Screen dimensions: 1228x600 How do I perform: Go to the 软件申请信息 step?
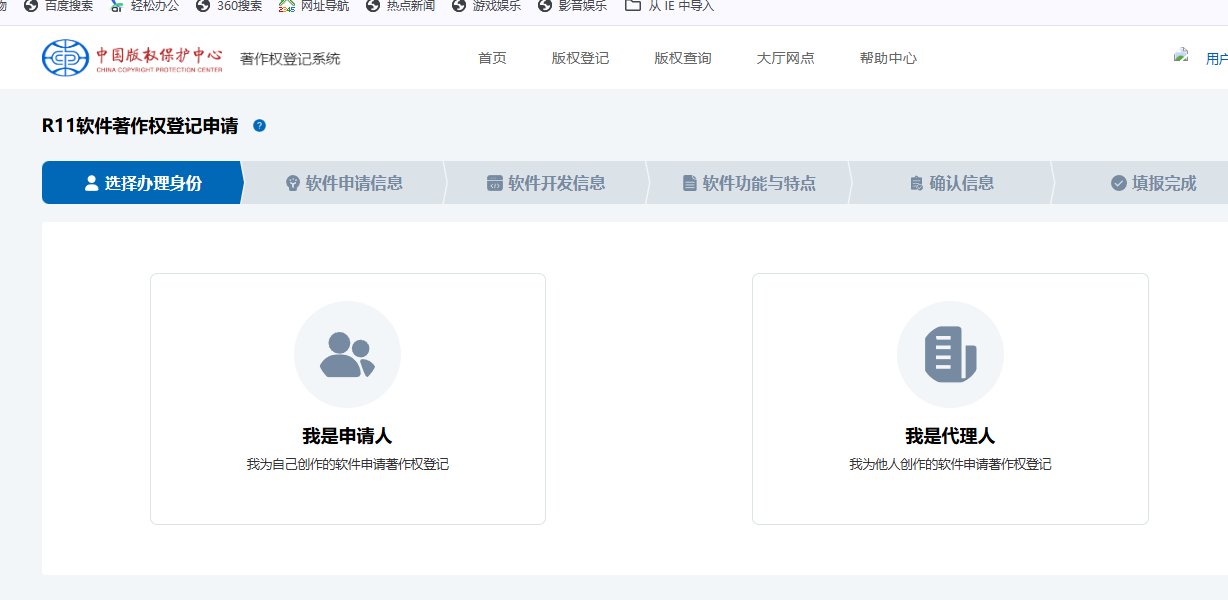click(x=344, y=183)
